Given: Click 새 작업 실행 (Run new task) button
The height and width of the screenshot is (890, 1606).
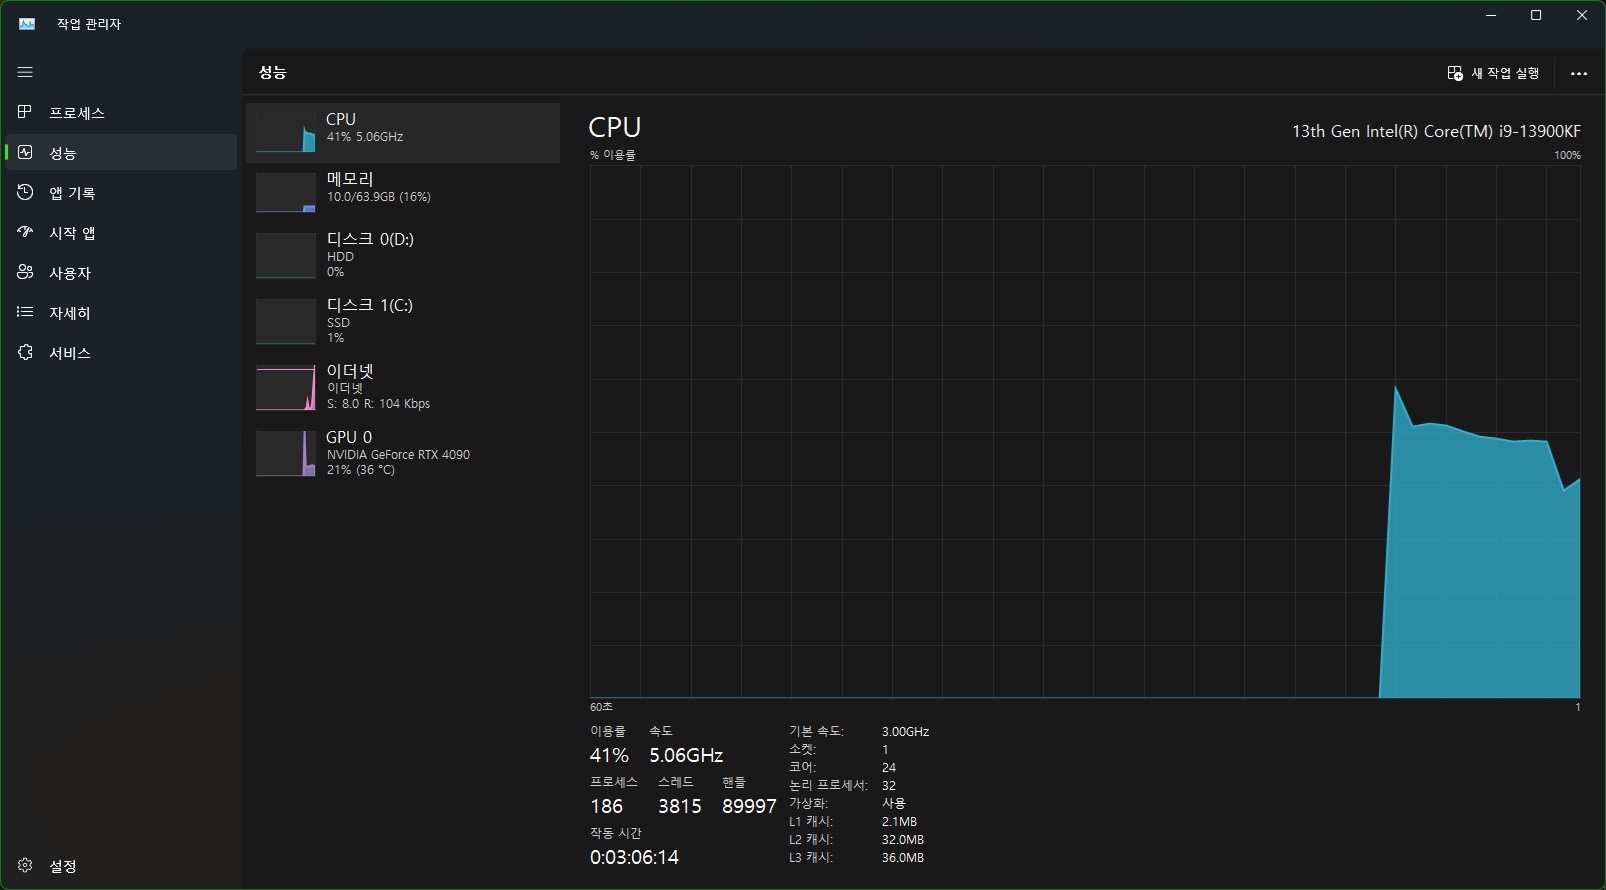Looking at the screenshot, I should pyautogui.click(x=1493, y=73).
